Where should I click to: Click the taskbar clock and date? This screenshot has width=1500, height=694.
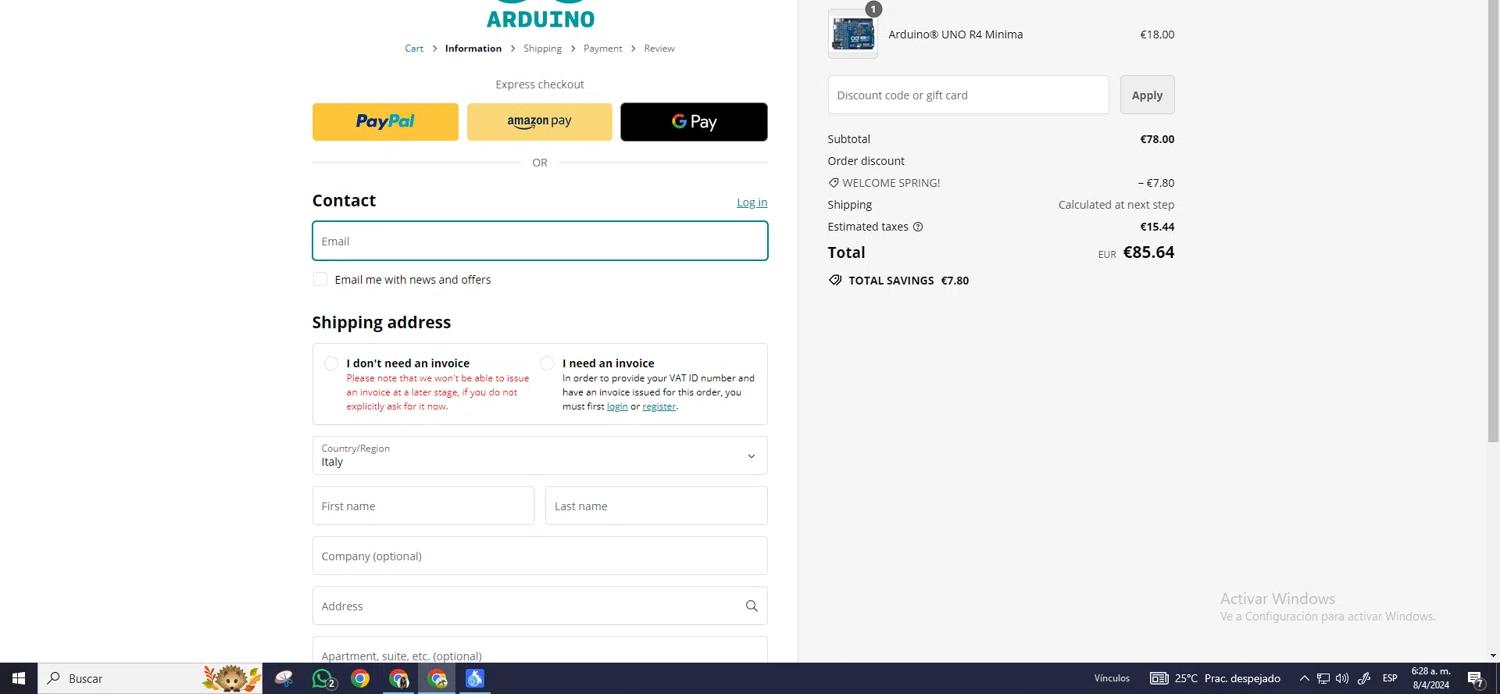(x=1431, y=678)
